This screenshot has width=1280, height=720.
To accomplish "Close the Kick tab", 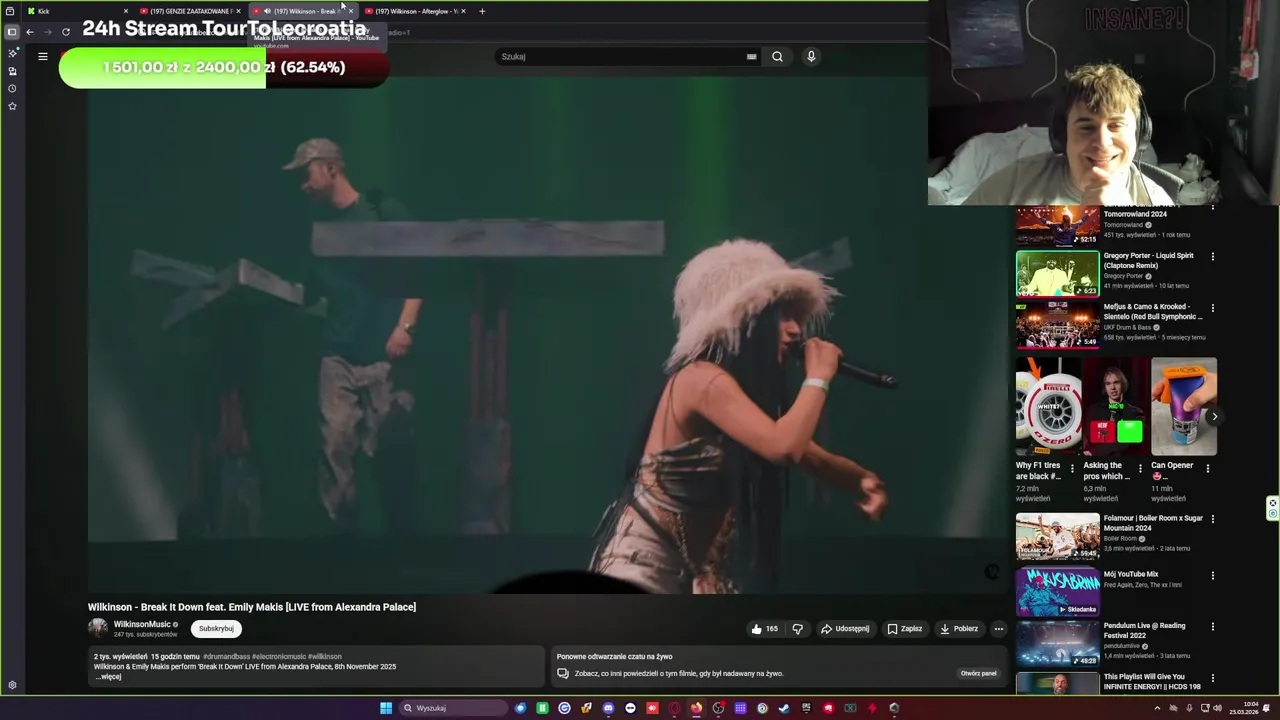I will (125, 11).
